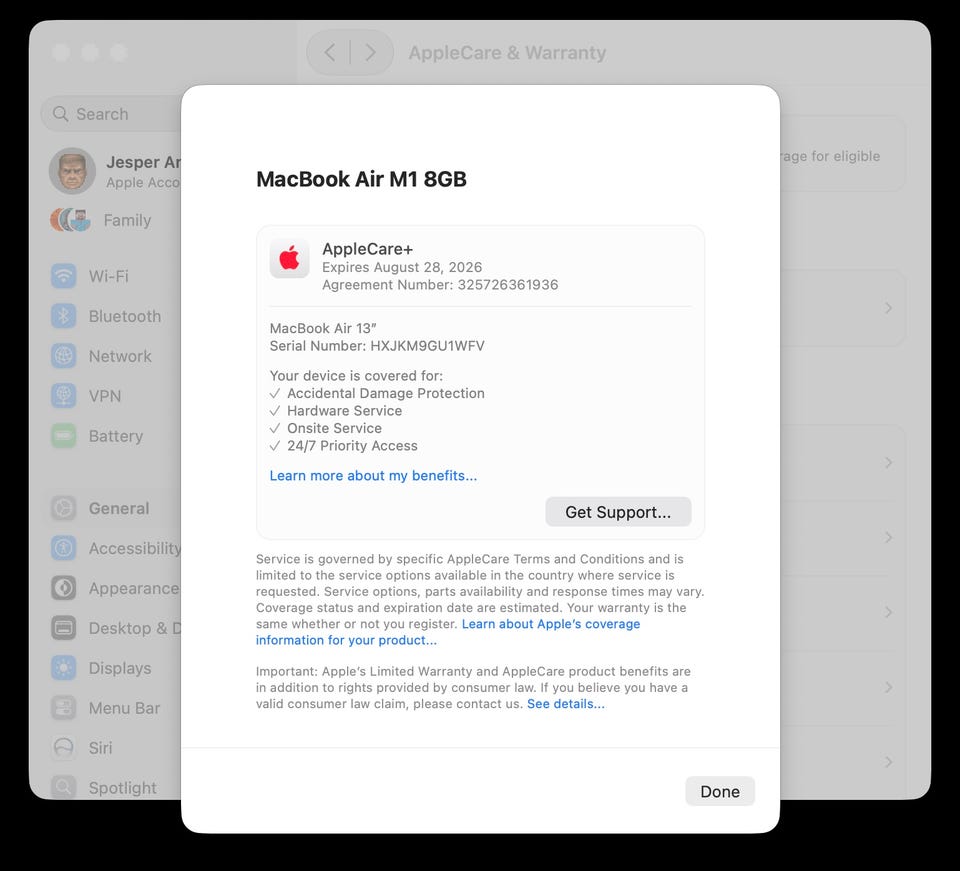Open the See details... link

[566, 704]
